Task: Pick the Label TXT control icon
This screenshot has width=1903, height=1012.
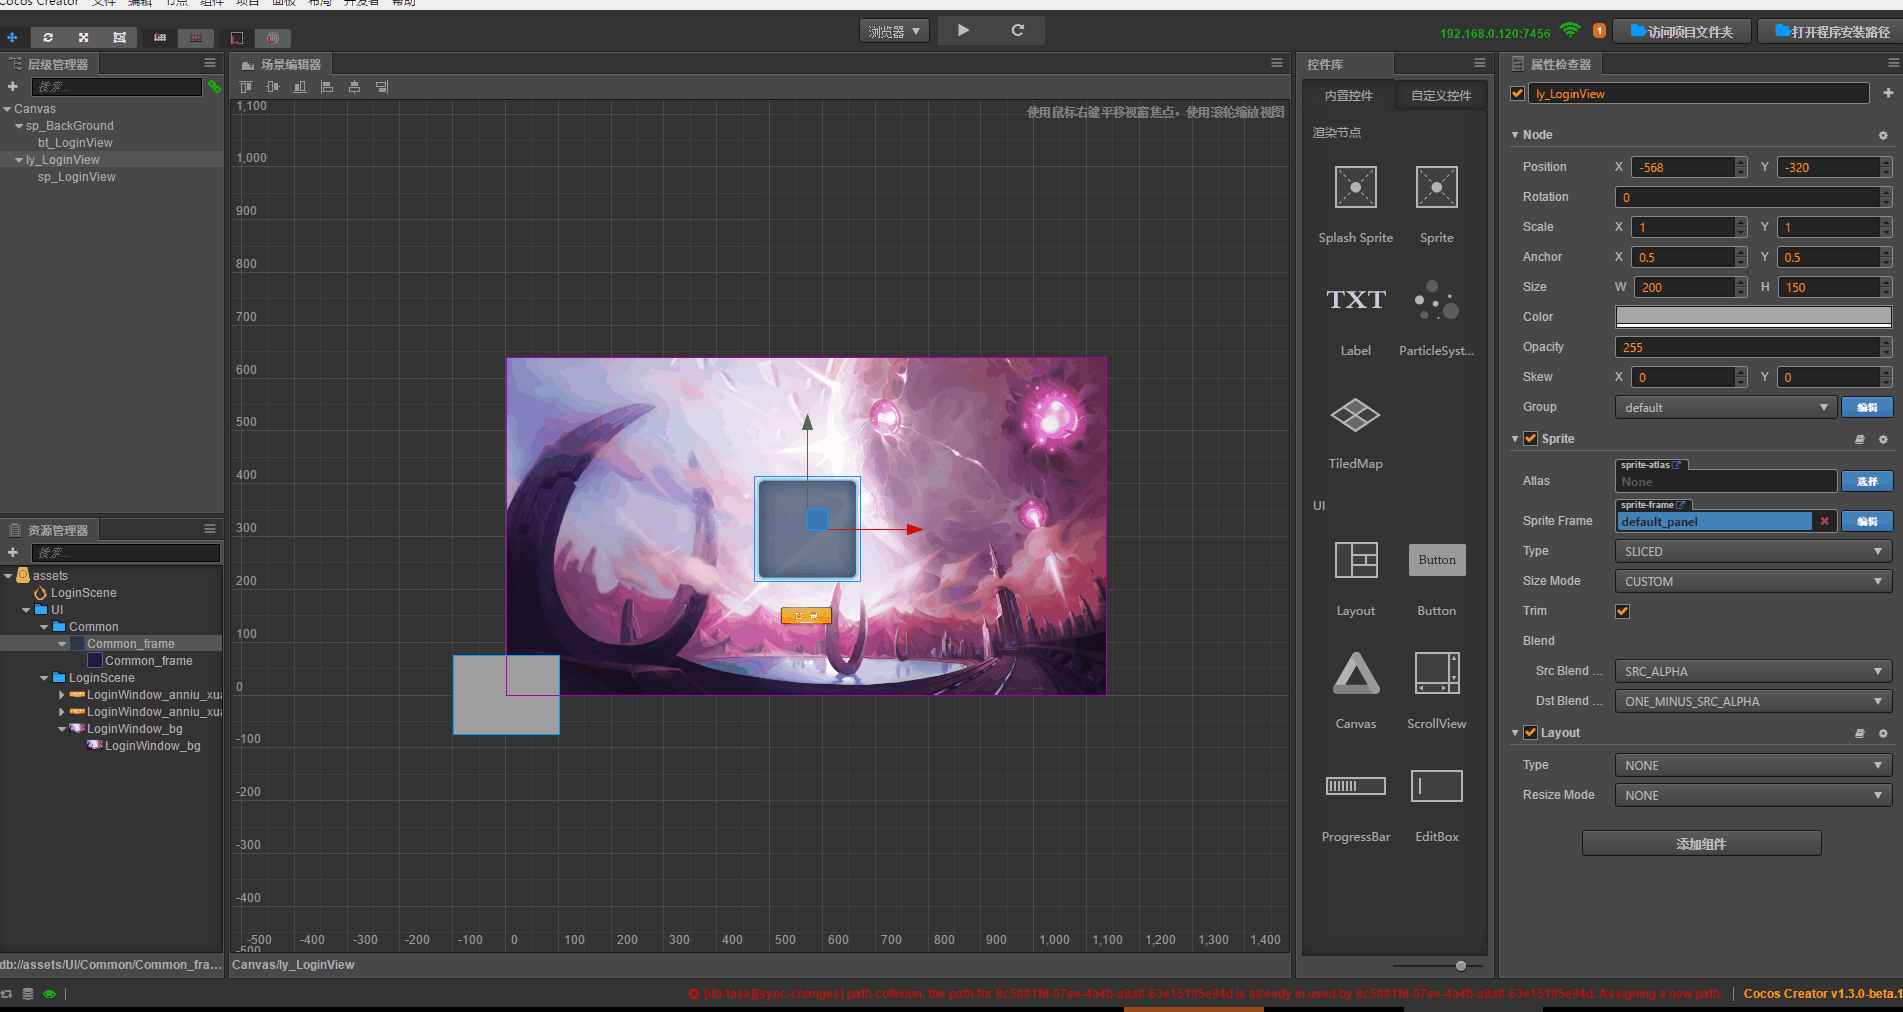Action: [x=1356, y=300]
